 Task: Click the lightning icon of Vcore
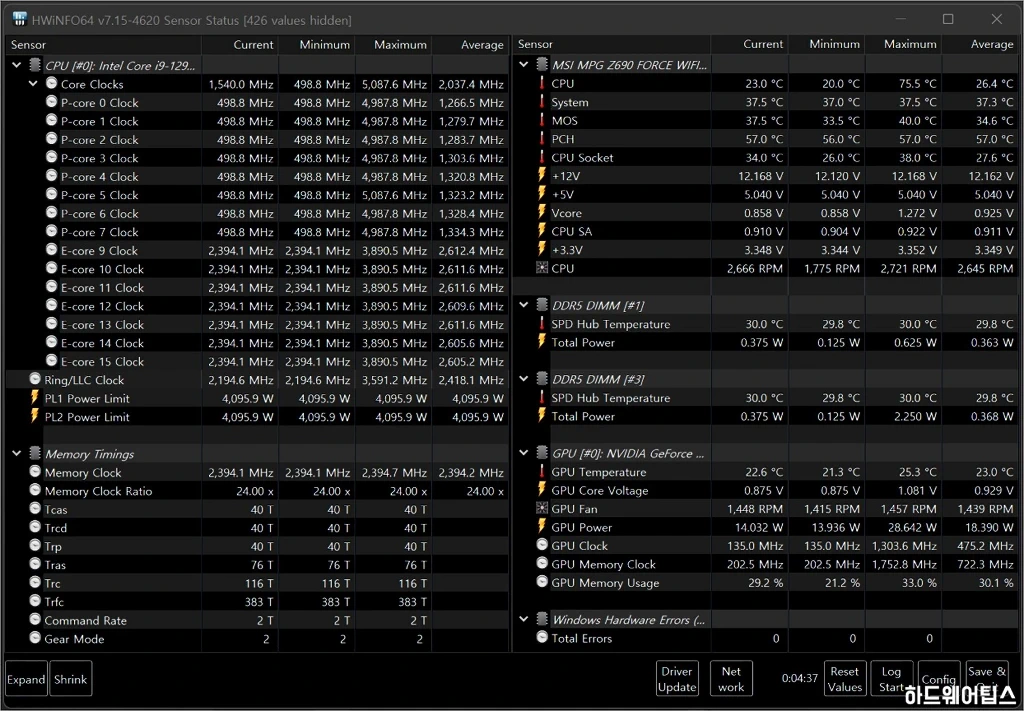(x=541, y=212)
